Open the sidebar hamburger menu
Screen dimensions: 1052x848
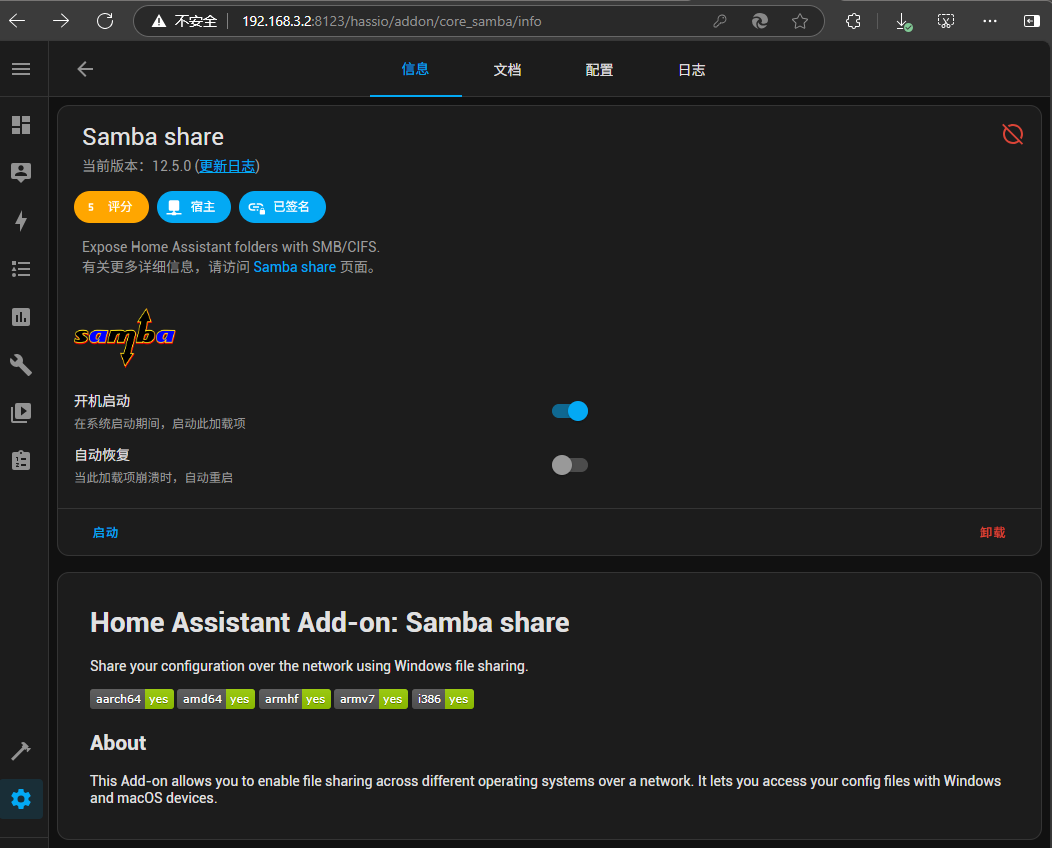coord(21,69)
